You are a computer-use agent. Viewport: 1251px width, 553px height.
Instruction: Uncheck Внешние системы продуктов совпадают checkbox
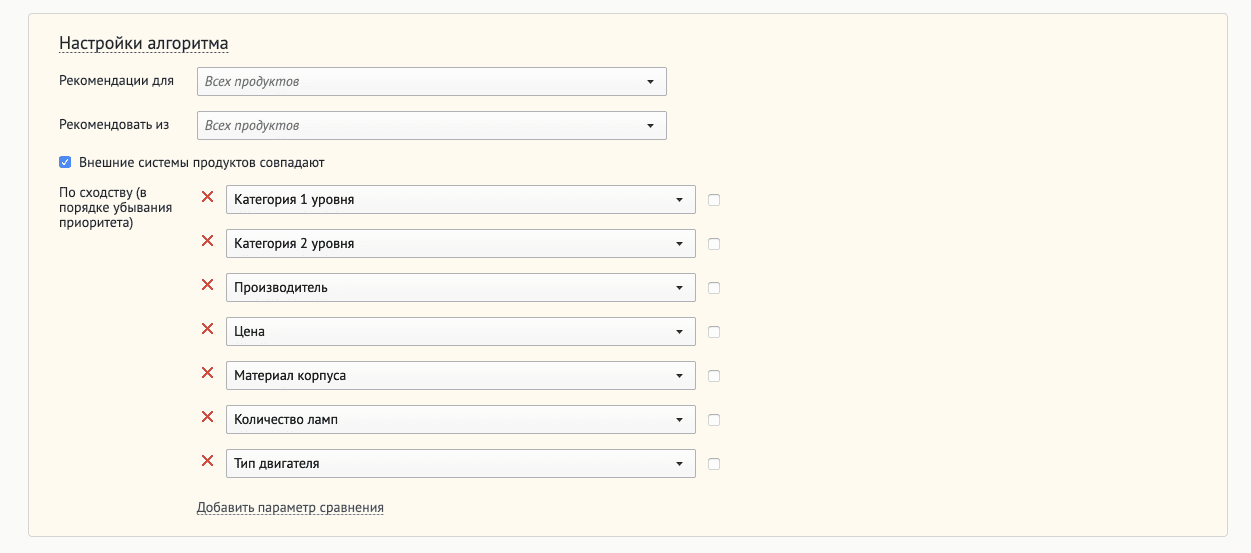point(65,162)
